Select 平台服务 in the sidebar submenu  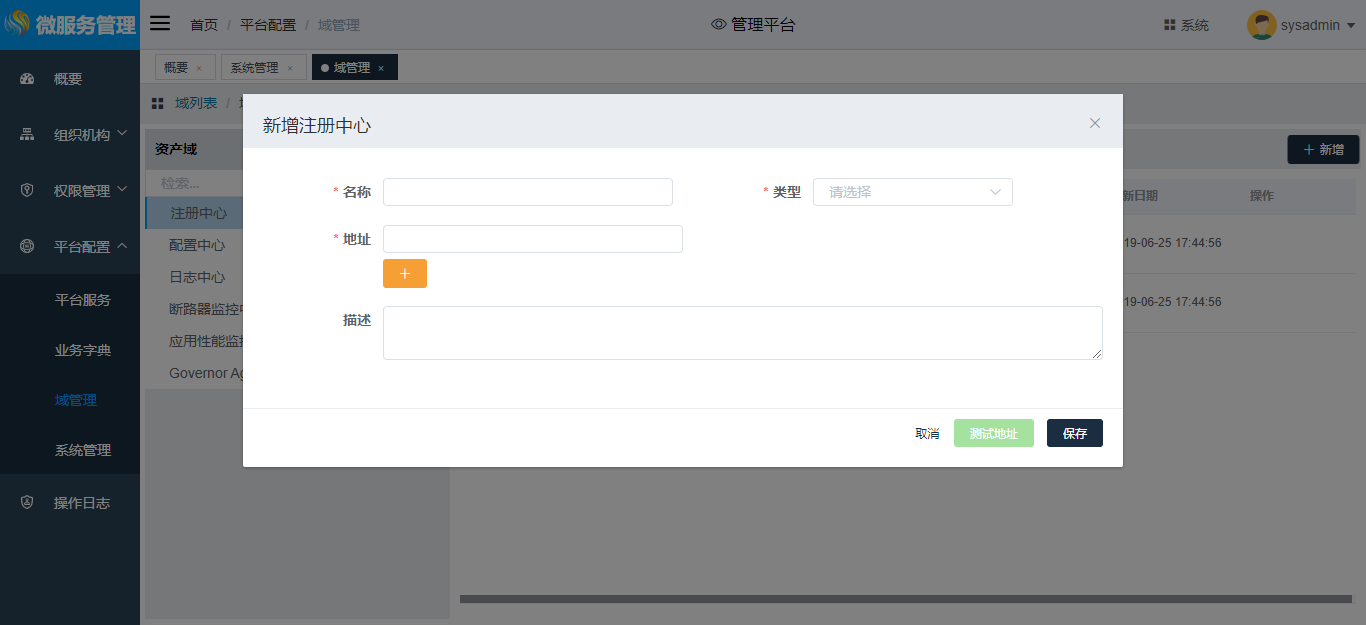point(83,300)
